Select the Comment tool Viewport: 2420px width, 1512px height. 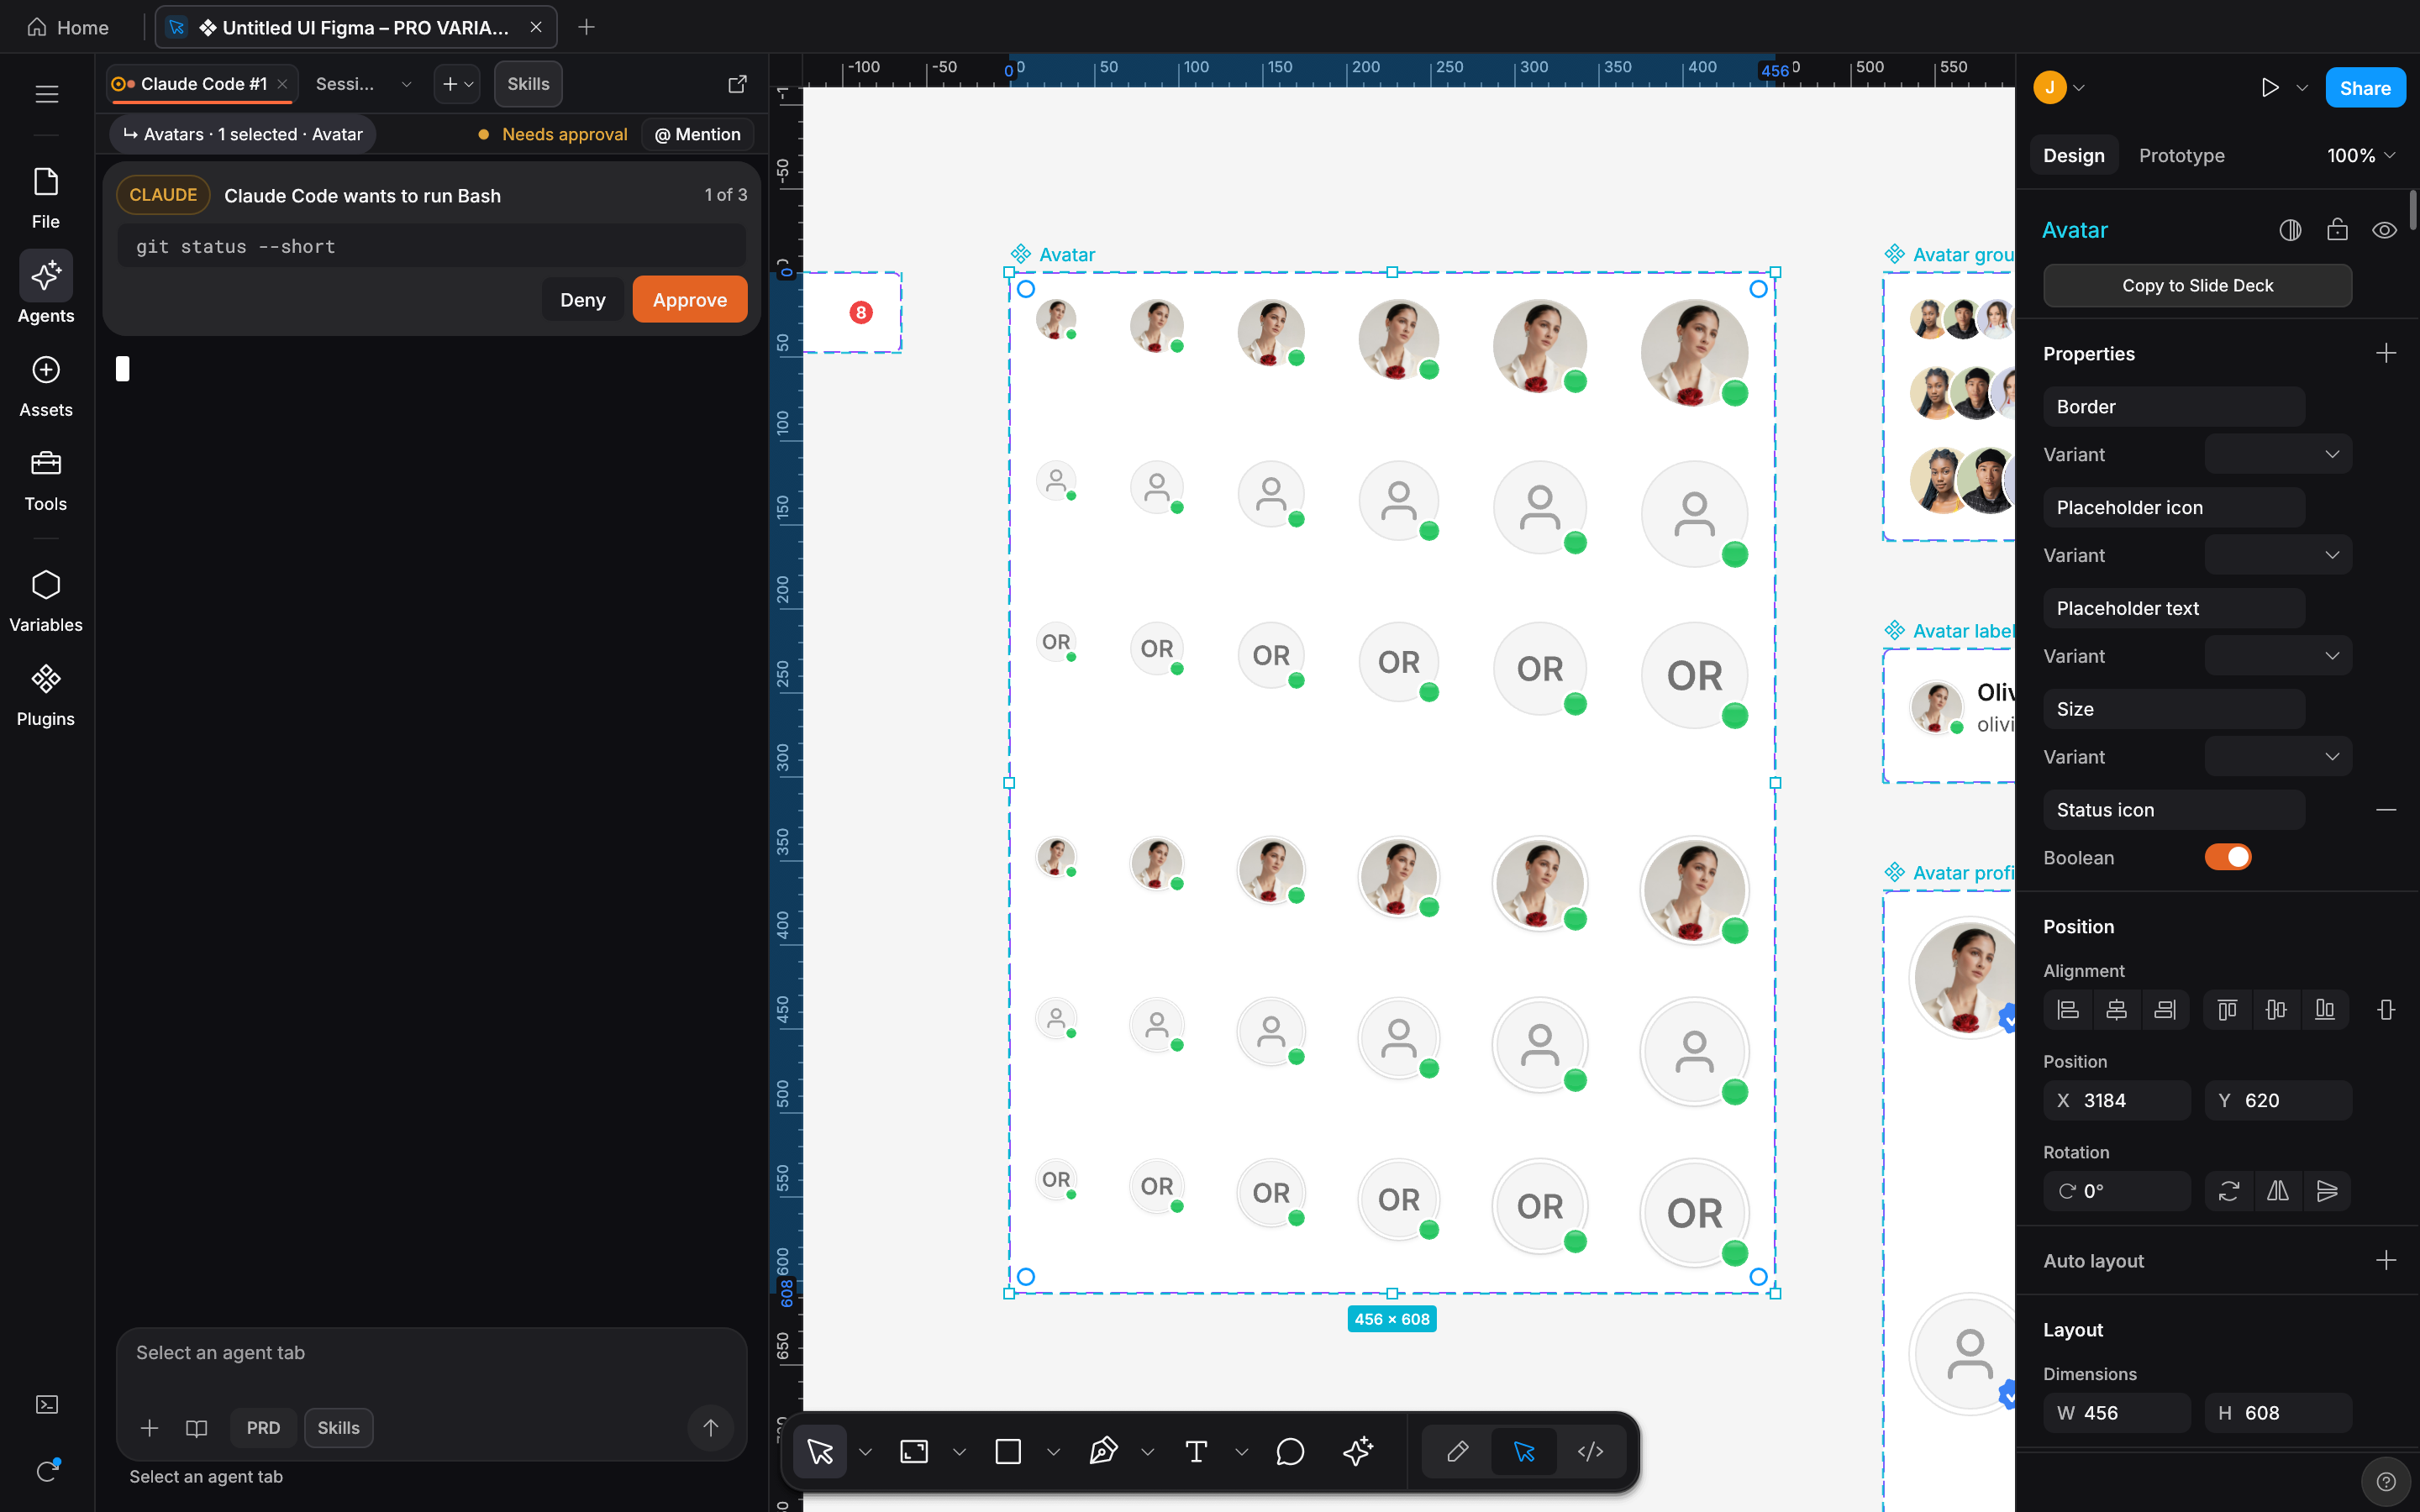tap(1290, 1451)
